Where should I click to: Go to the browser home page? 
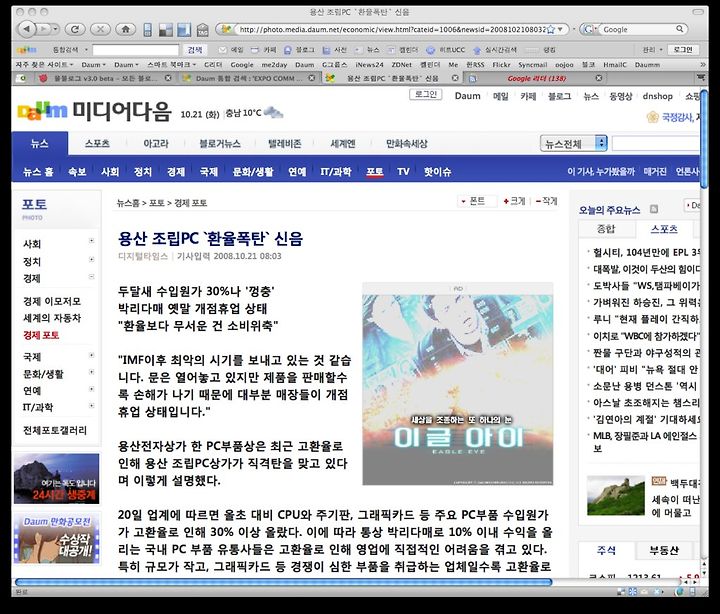125,29
